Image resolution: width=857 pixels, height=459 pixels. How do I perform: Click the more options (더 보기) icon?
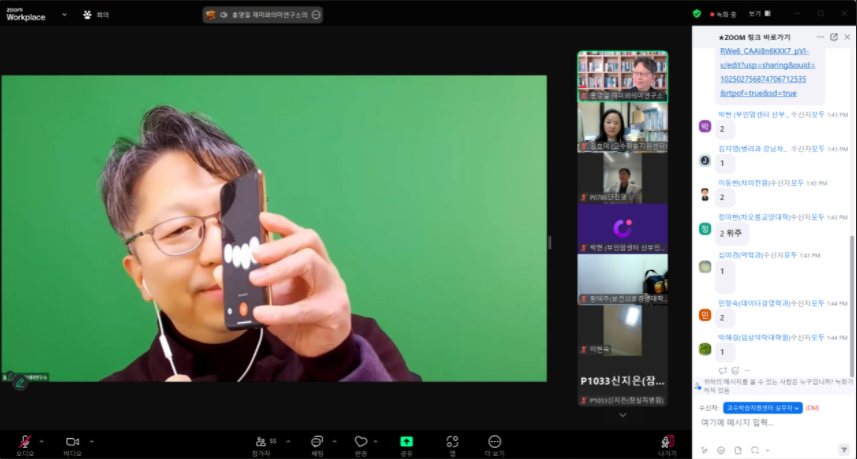[x=494, y=441]
